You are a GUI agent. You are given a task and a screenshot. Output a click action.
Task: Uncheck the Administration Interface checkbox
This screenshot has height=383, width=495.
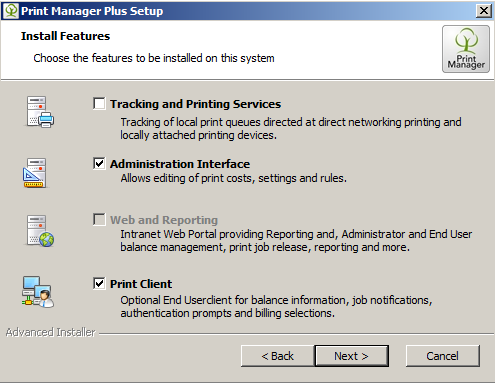99,164
